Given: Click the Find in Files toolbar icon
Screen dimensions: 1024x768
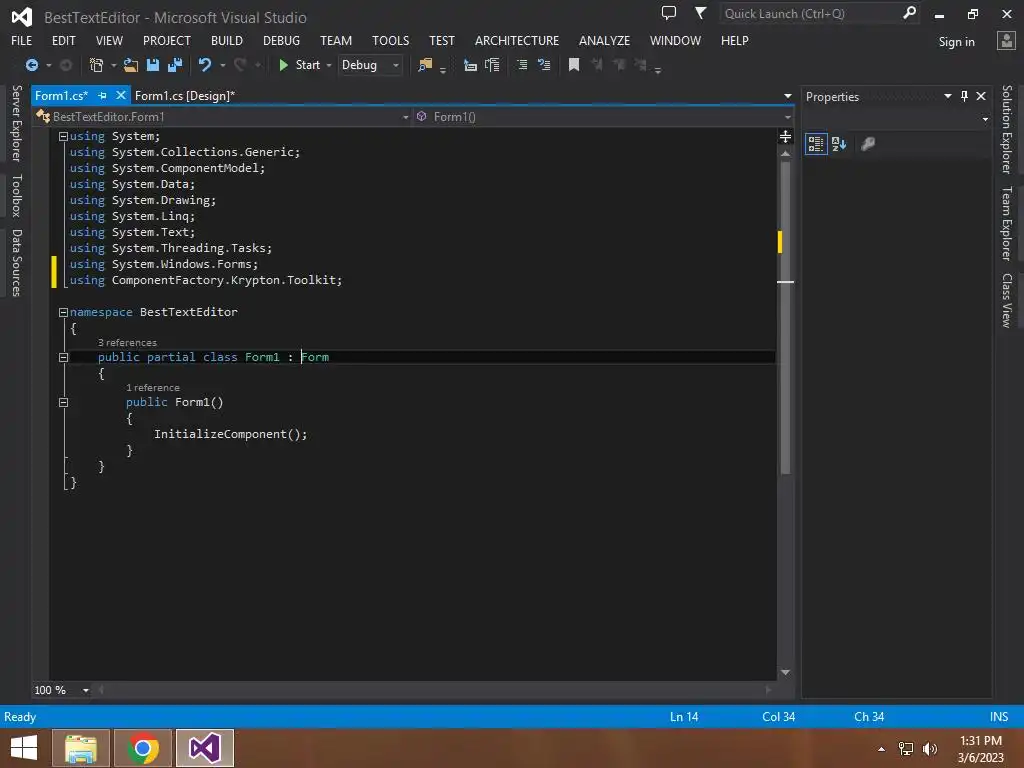Looking at the screenshot, I should (x=425, y=65).
